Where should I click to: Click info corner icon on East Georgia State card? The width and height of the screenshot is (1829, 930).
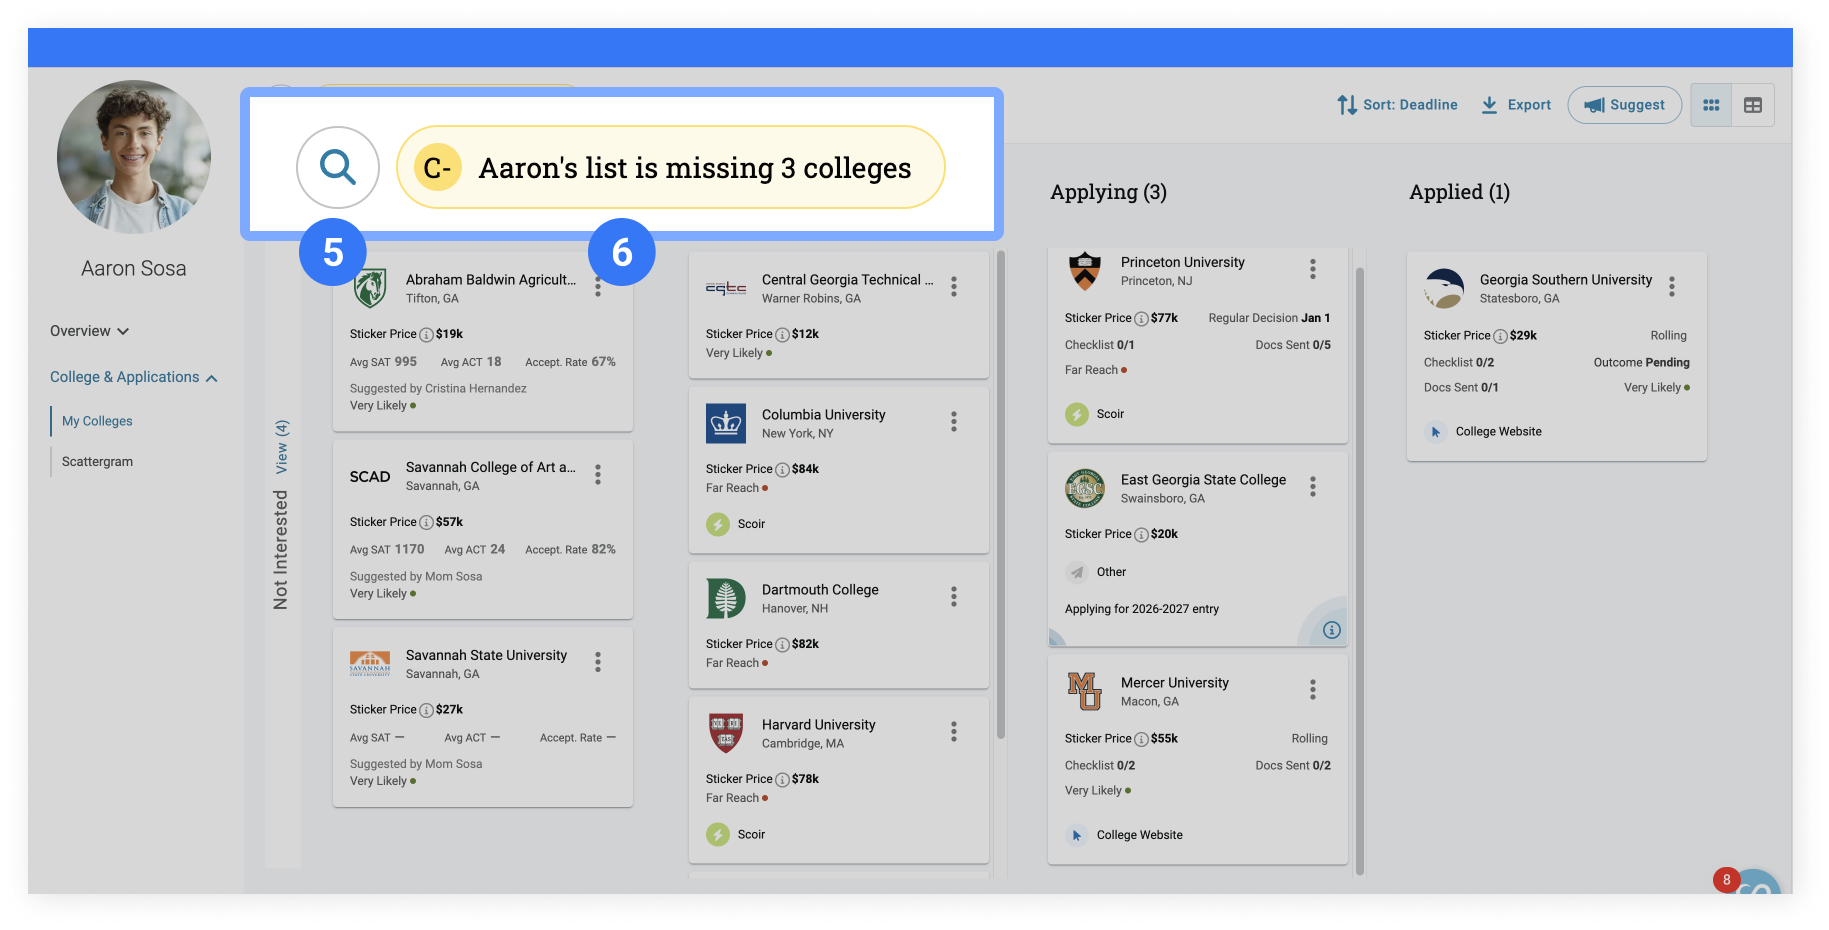coord(1331,630)
